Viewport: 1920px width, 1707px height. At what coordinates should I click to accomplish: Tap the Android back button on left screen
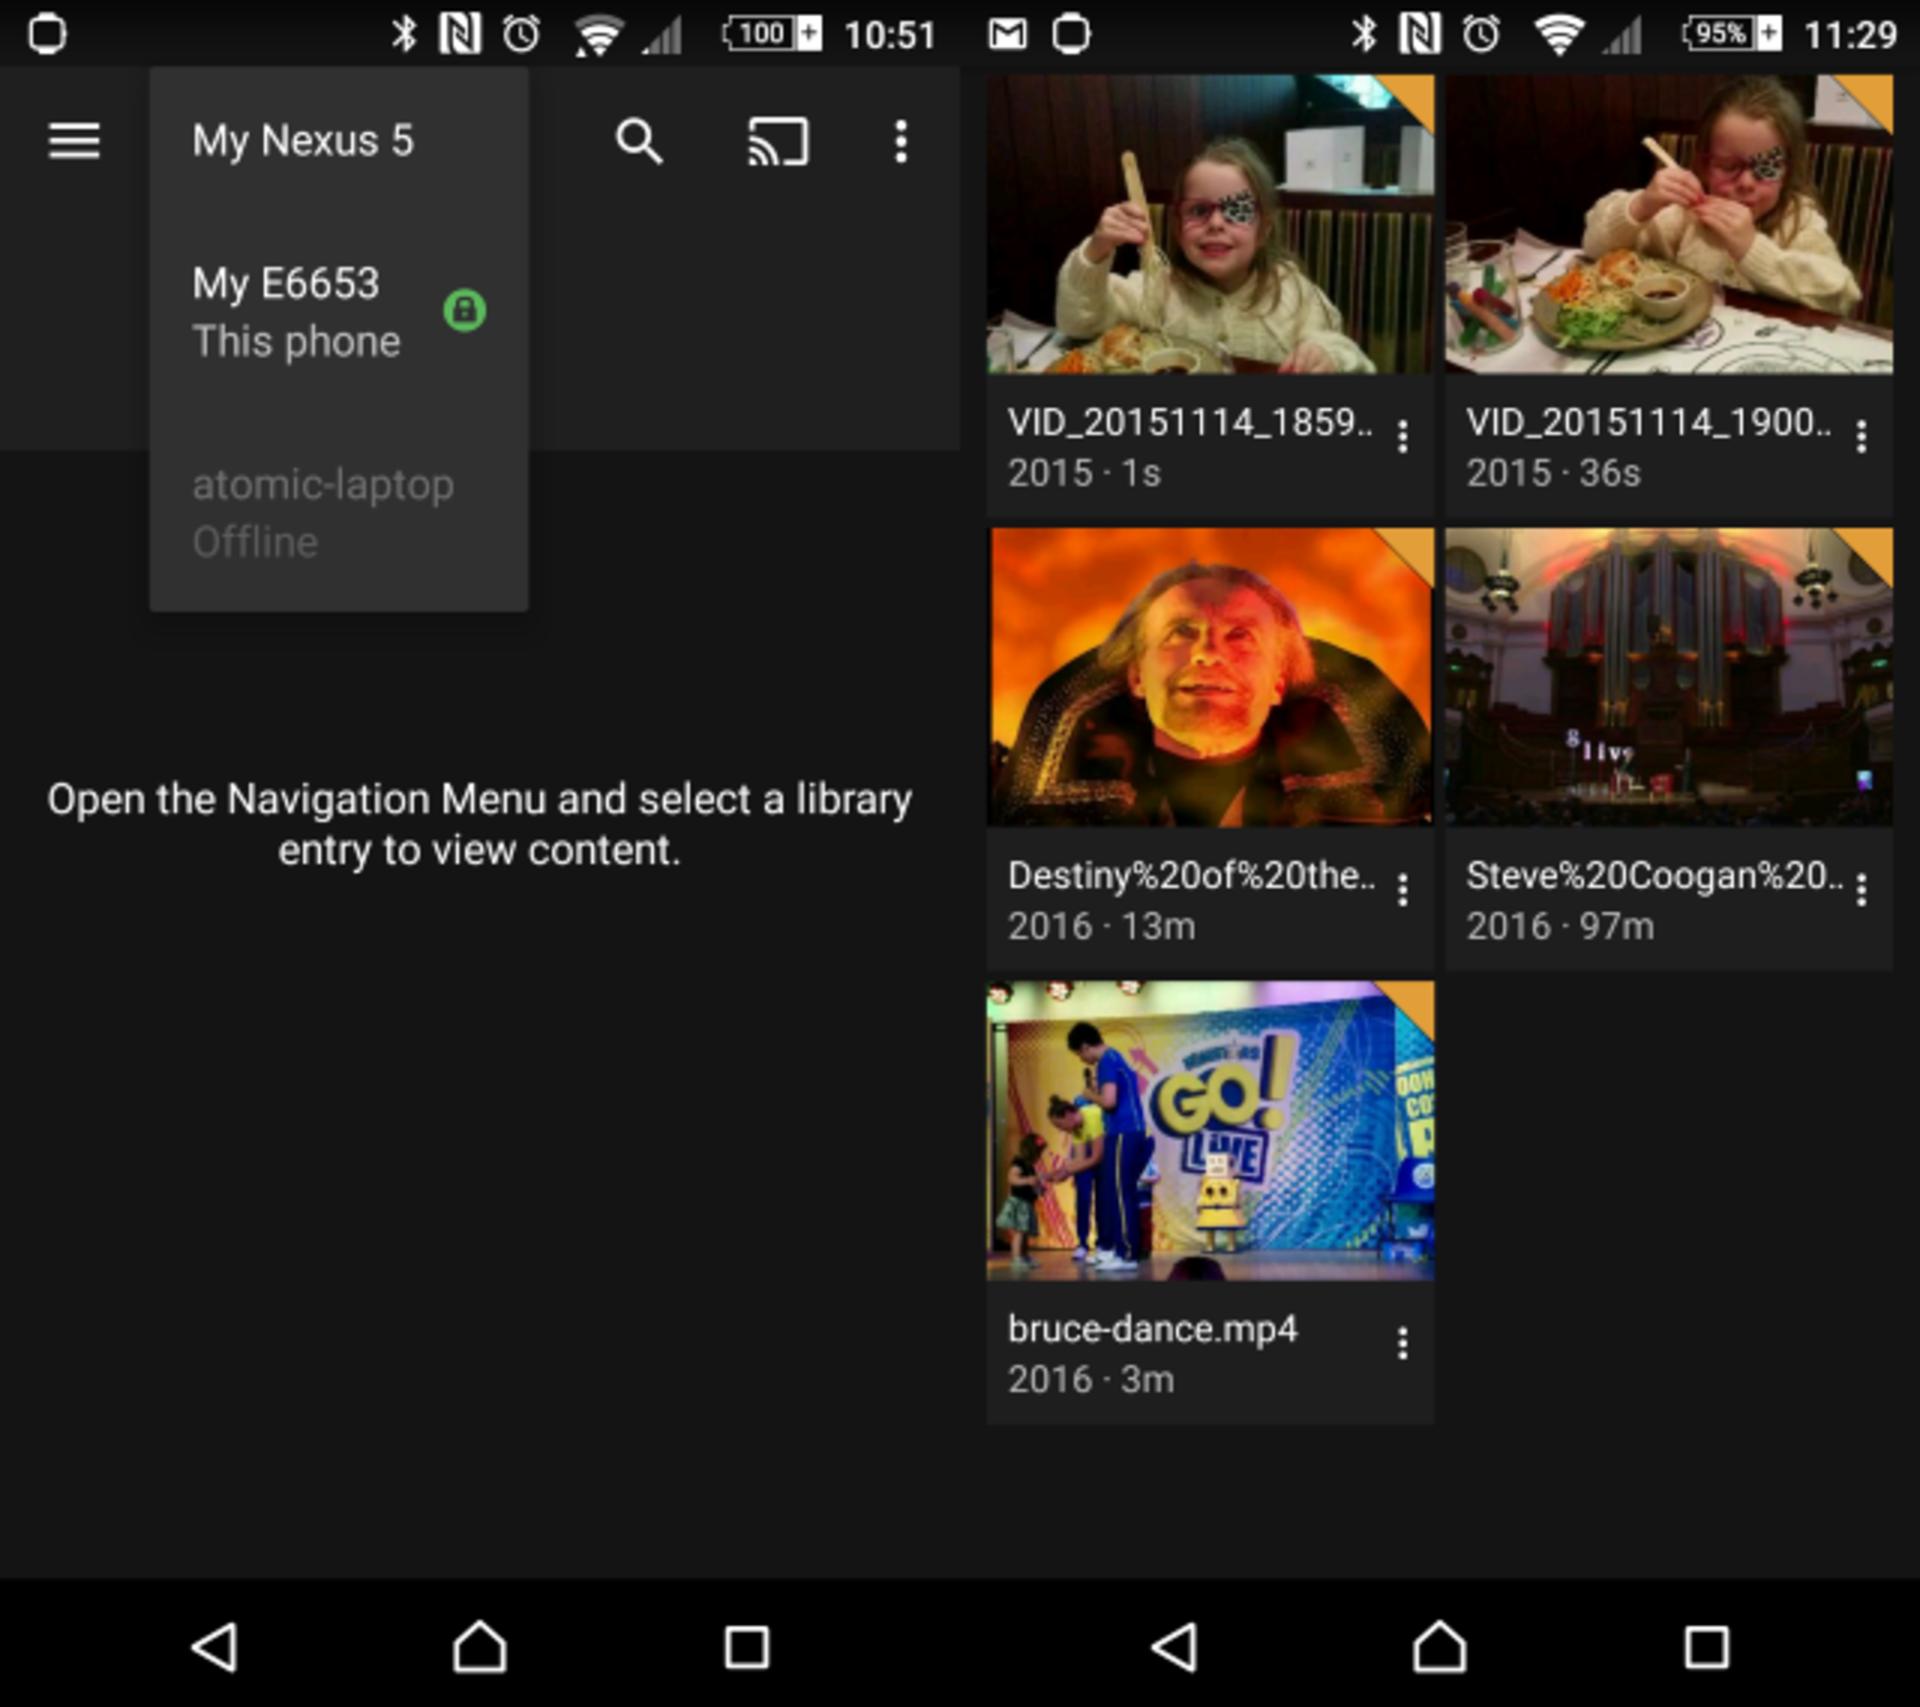pyautogui.click(x=215, y=1646)
